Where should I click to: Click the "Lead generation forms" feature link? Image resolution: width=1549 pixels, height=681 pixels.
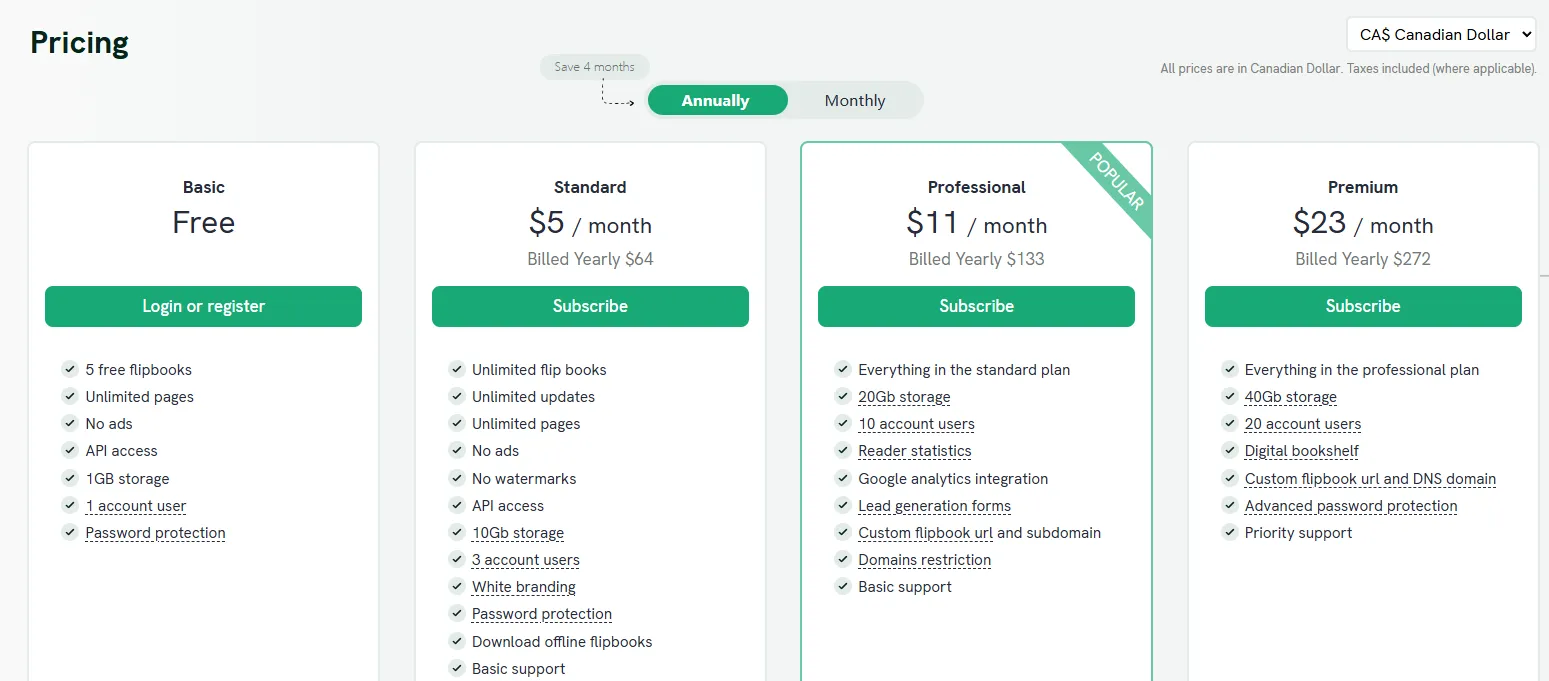[x=934, y=506]
